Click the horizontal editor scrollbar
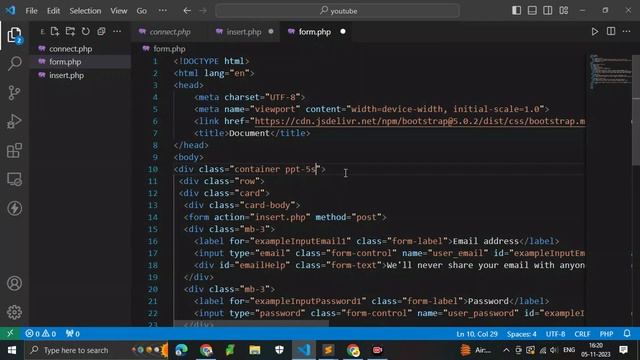Image resolution: width=640 pixels, height=360 pixels. coord(251,323)
